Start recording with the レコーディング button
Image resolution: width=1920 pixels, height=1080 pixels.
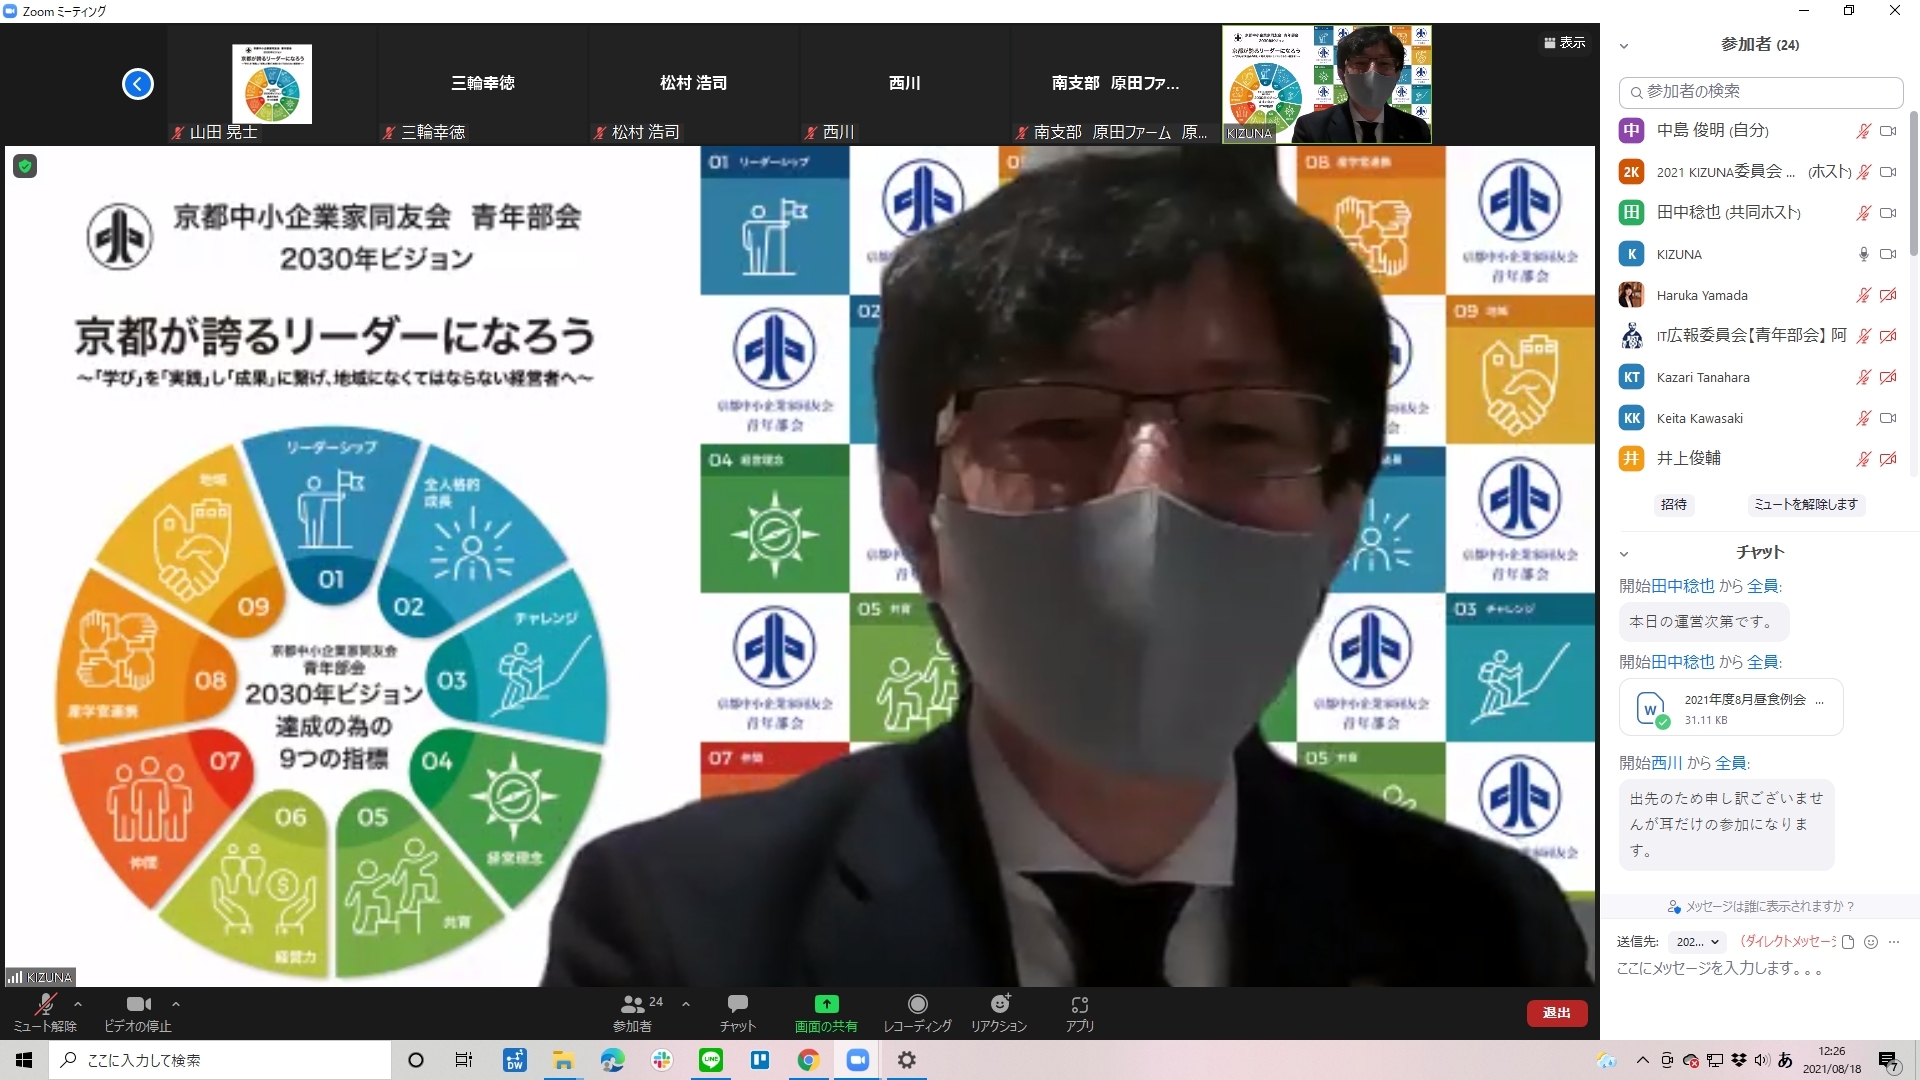coord(917,1012)
